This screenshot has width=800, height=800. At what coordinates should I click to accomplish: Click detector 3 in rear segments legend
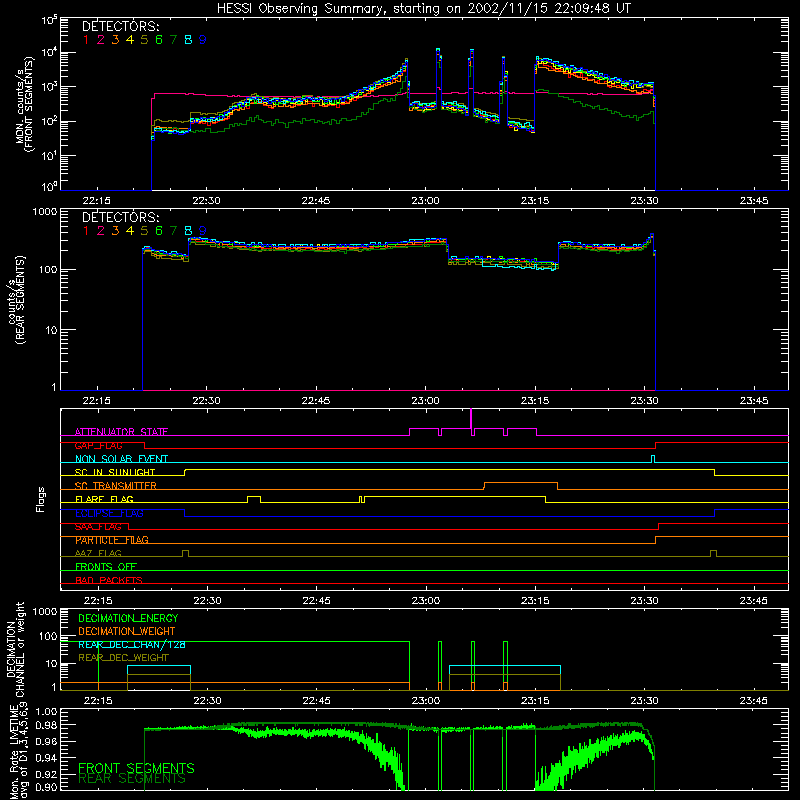point(115,231)
